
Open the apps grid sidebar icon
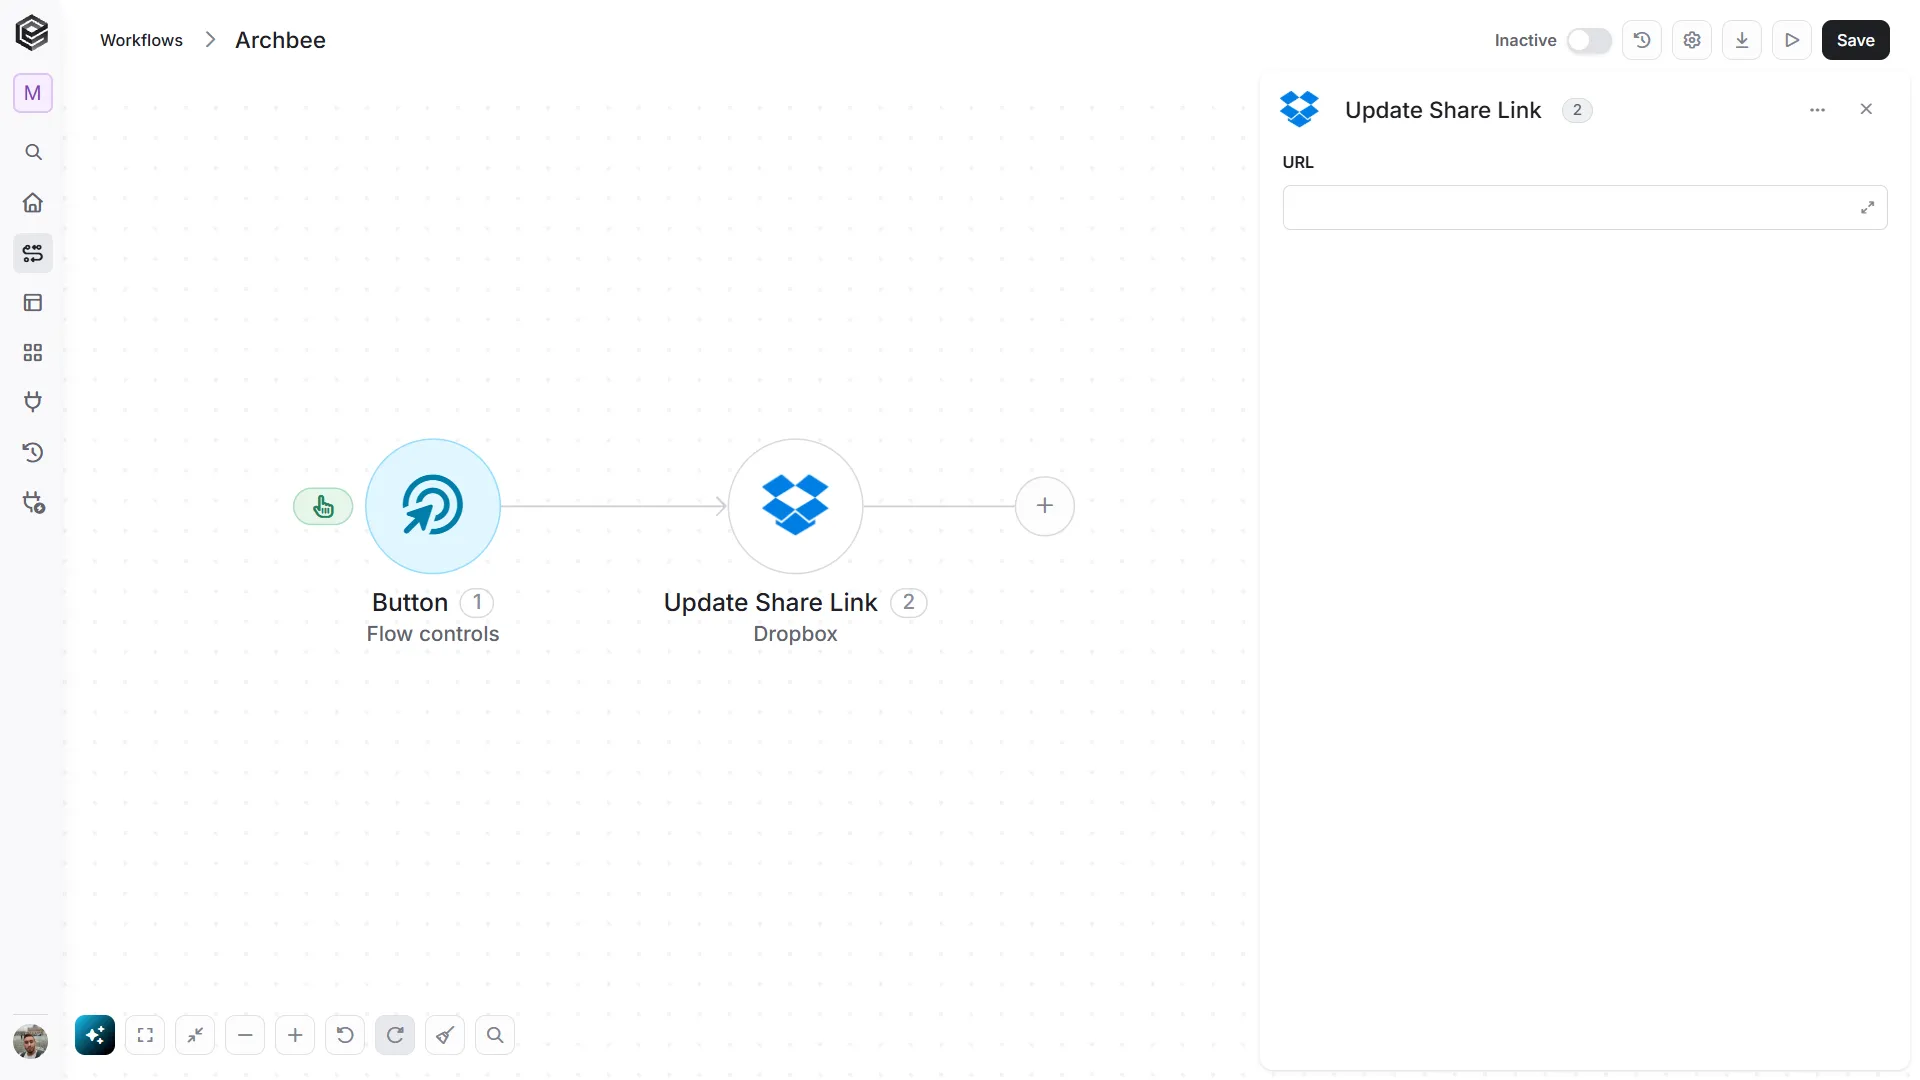[33, 353]
